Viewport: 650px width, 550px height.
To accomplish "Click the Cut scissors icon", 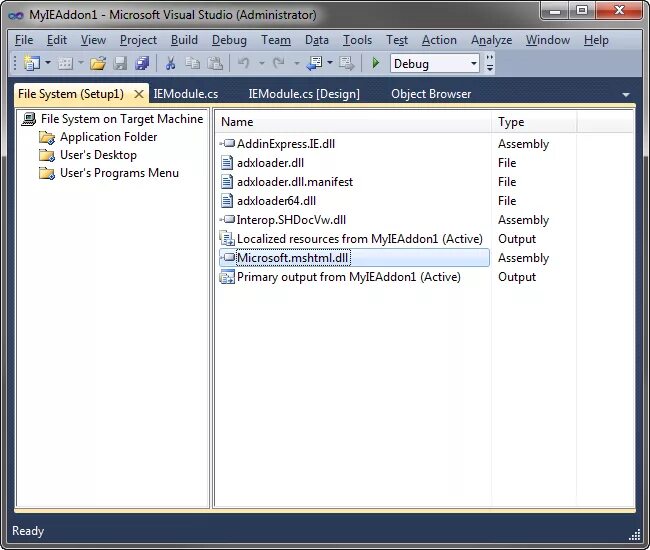I will 170,63.
